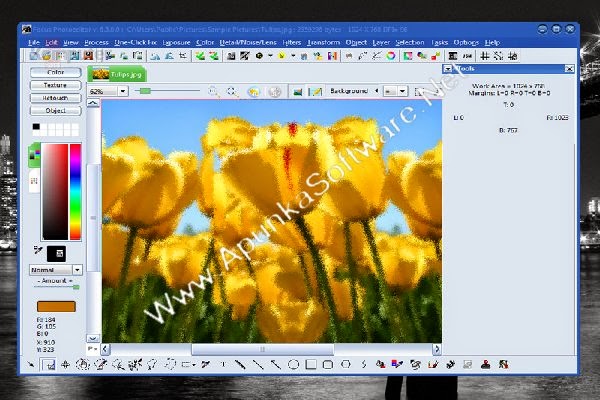The width and height of the screenshot is (600, 400).
Task: Select the Rounded Rectangle shape tool
Action: click(x=328, y=364)
